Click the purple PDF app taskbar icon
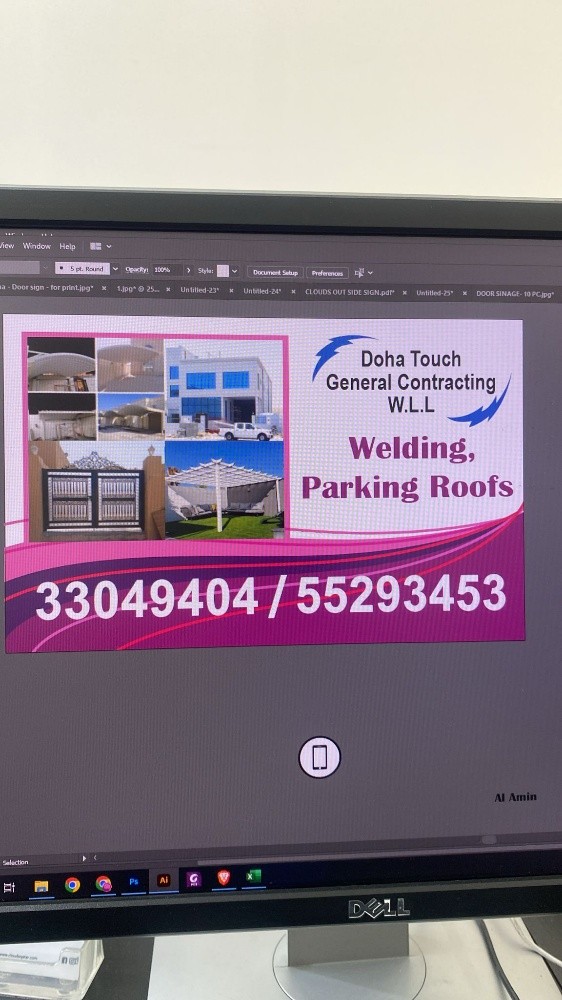562x1000 pixels. [194, 879]
